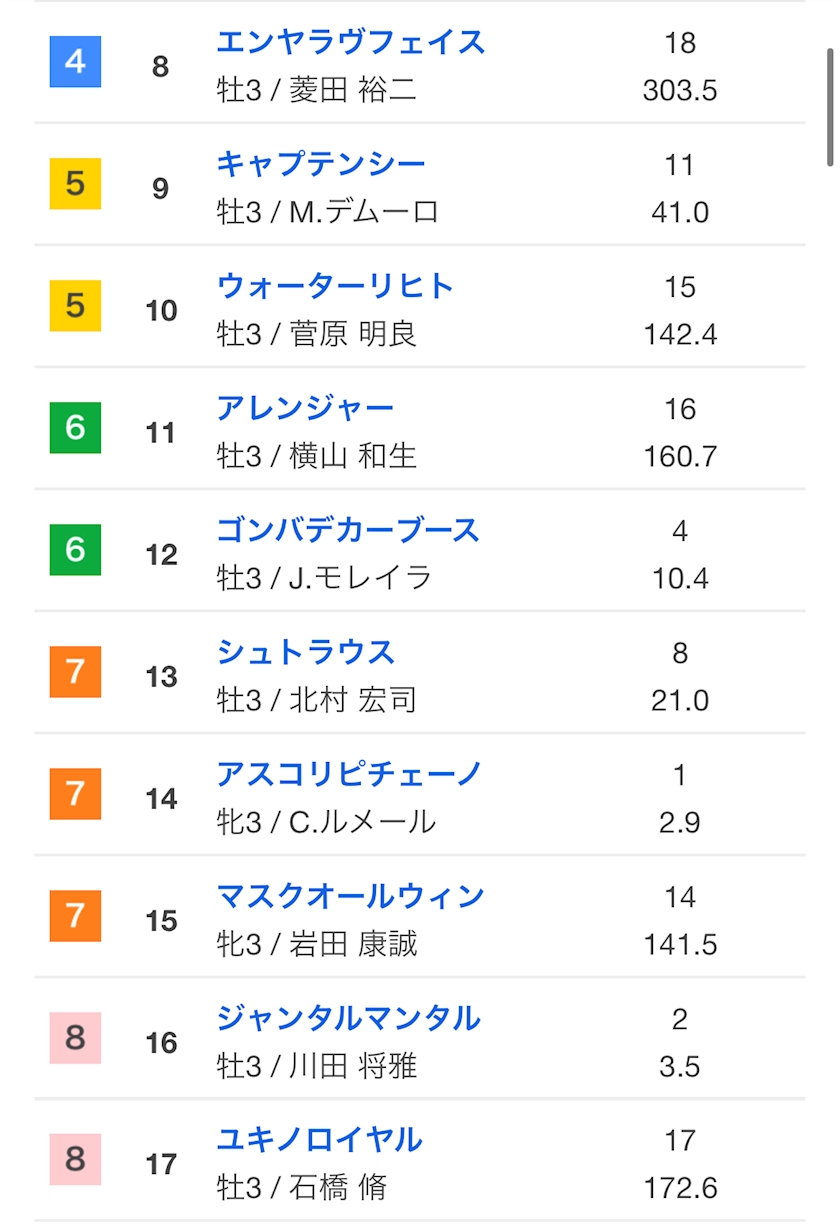The height and width of the screenshot is (1224, 840).
Task: Click orange bracket 7 badge for horse 13
Action: (x=76, y=672)
